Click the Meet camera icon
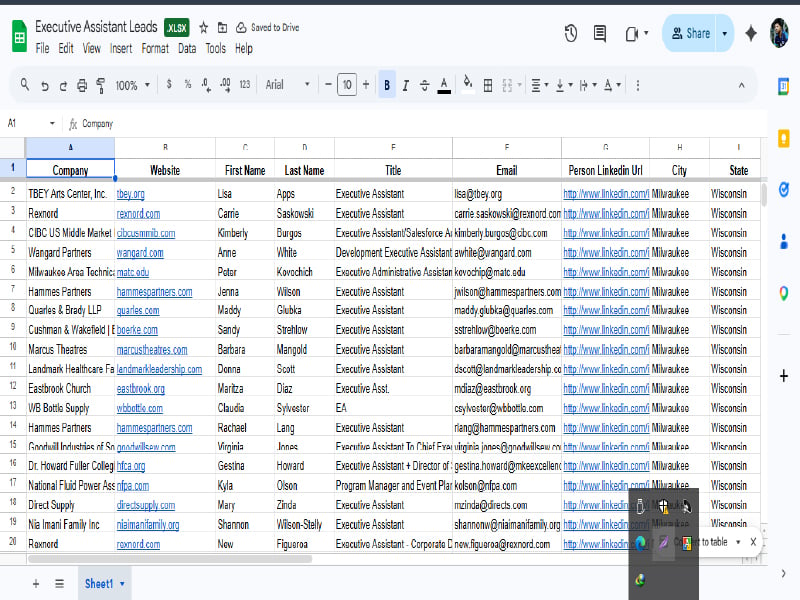The height and width of the screenshot is (600, 800). pyautogui.click(x=632, y=34)
